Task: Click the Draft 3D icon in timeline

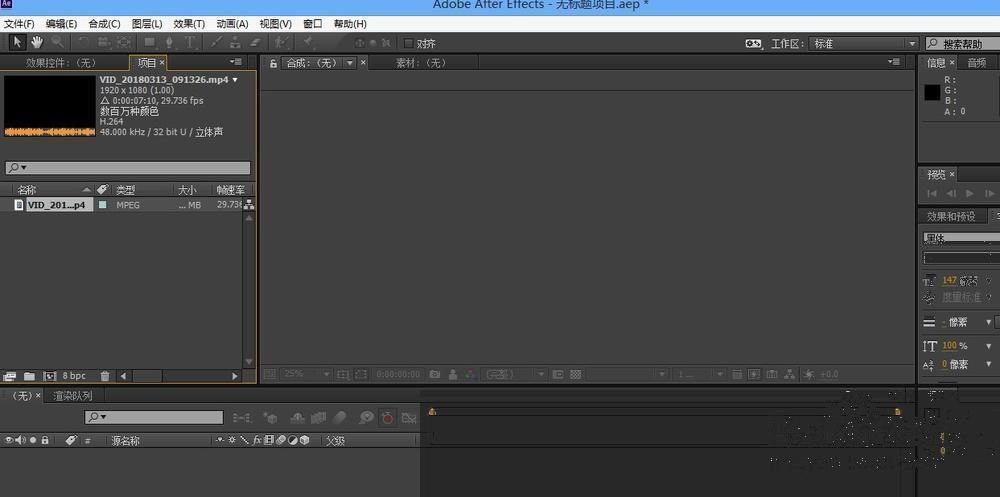Action: pyautogui.click(x=270, y=418)
